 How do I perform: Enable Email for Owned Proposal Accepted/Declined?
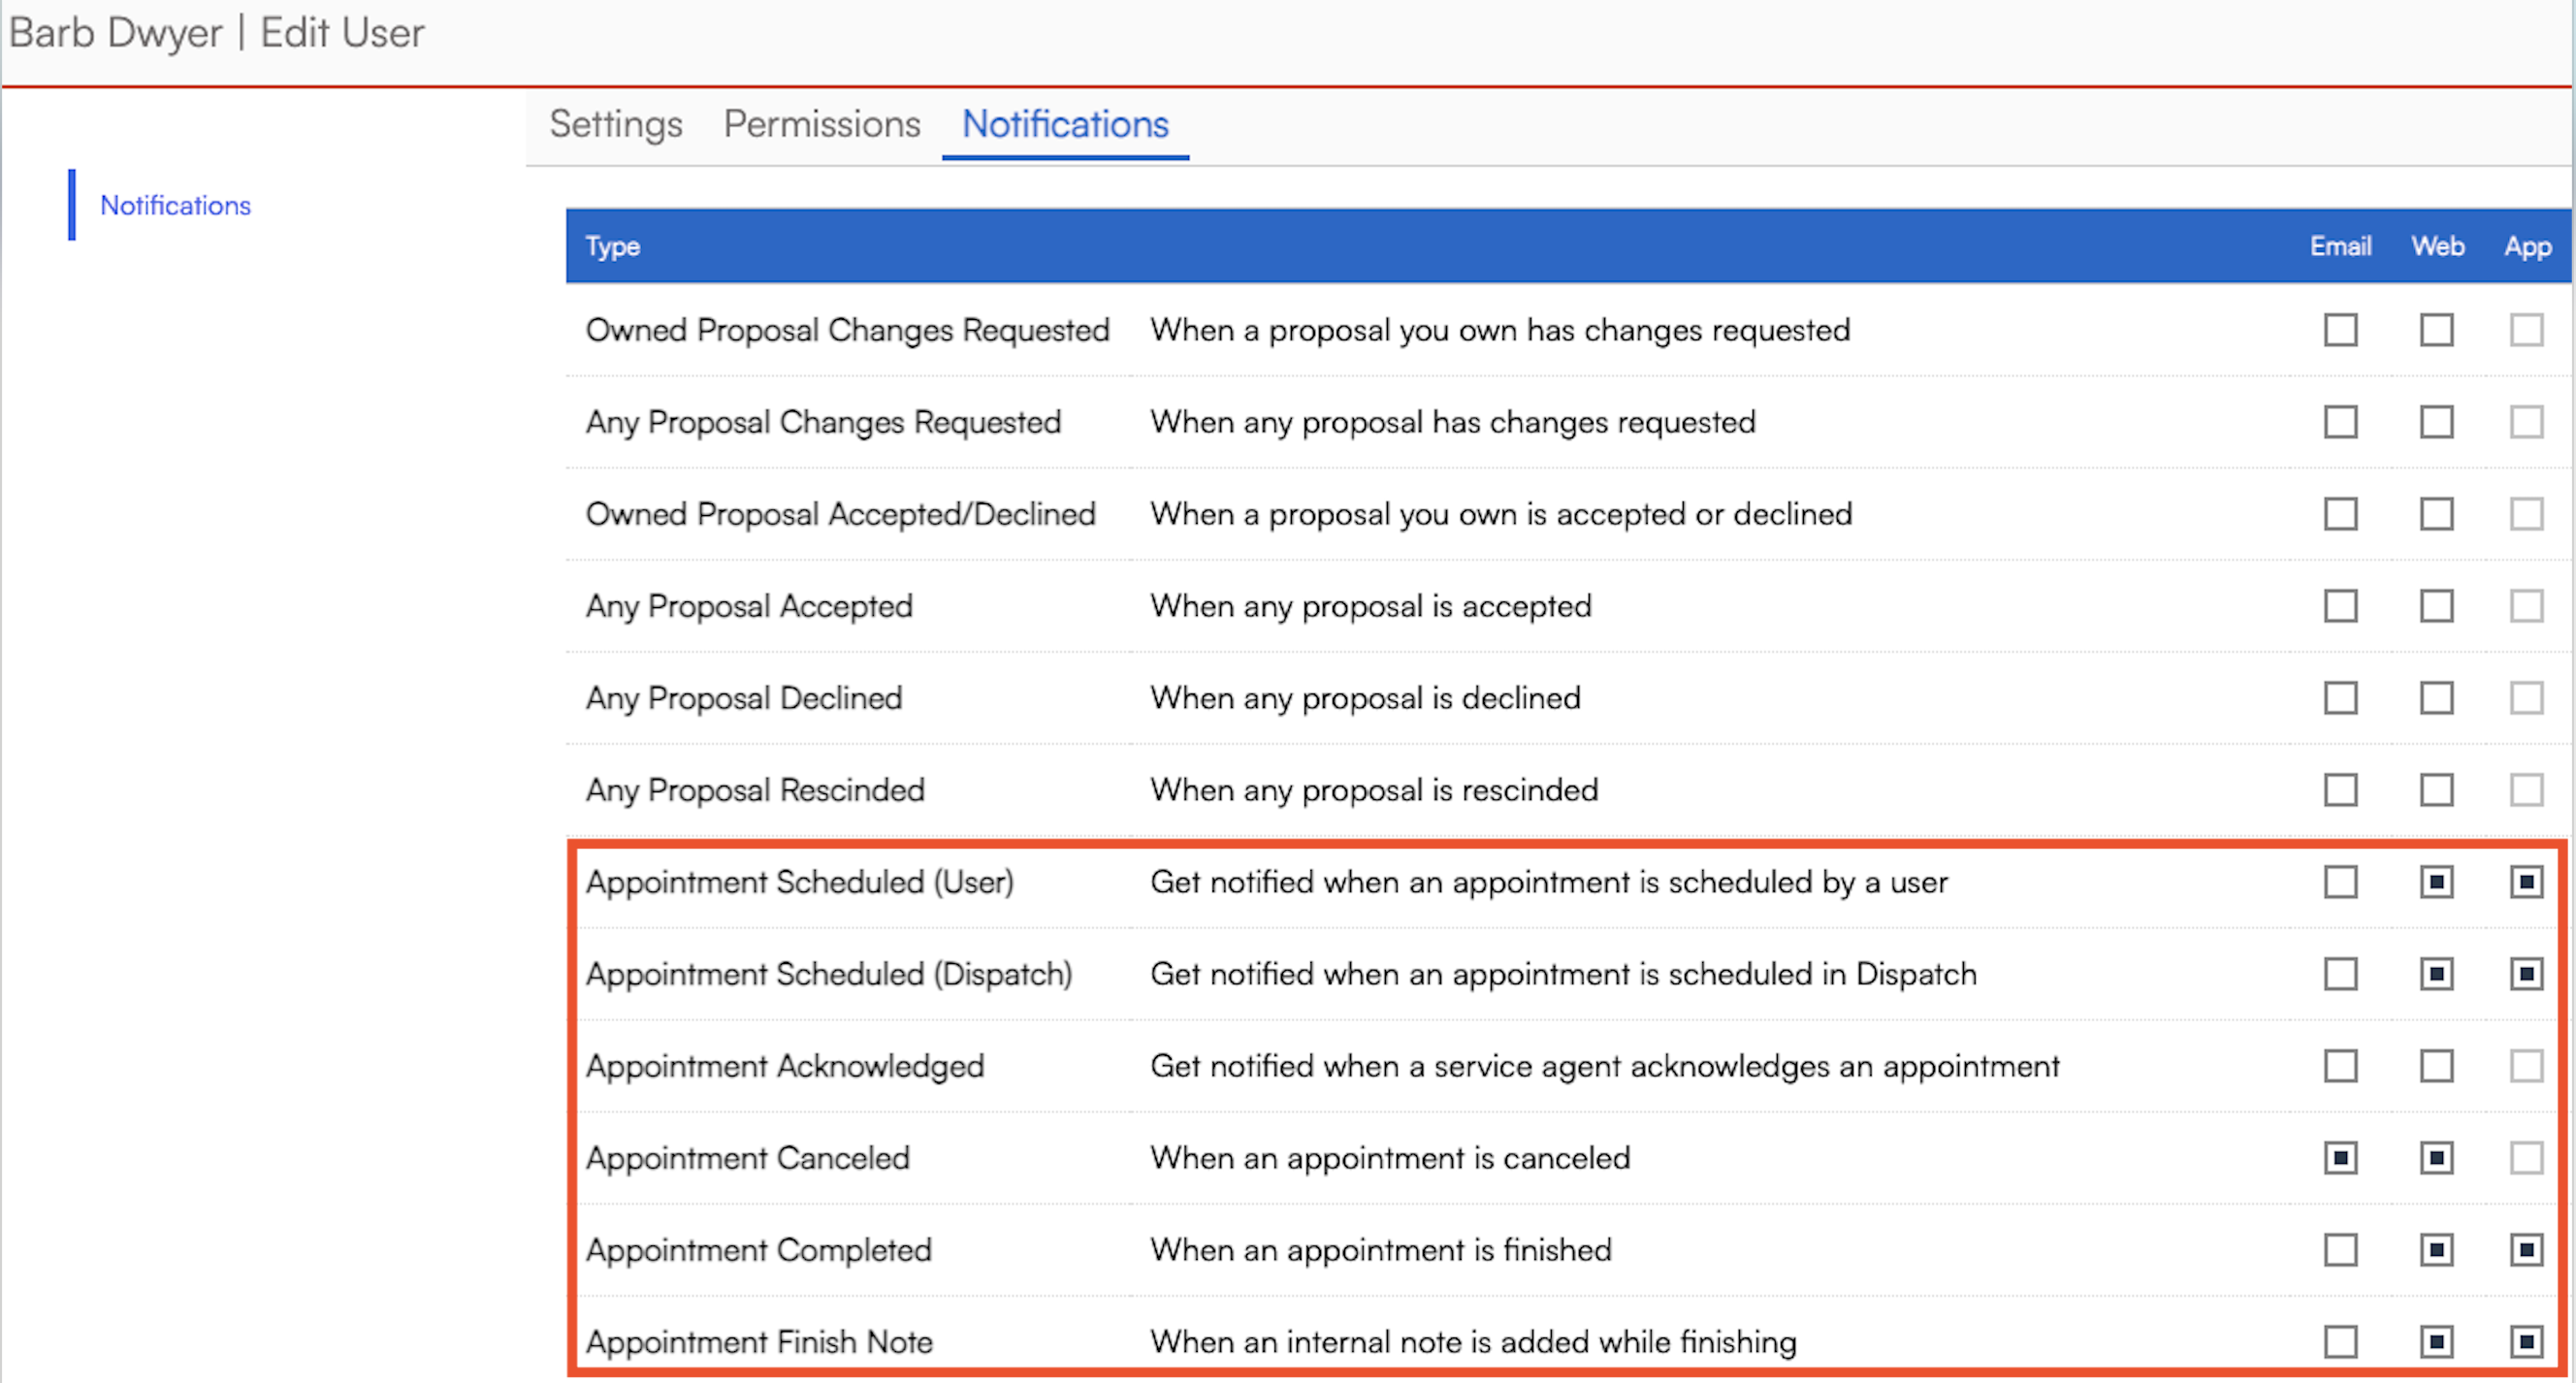click(x=2340, y=514)
